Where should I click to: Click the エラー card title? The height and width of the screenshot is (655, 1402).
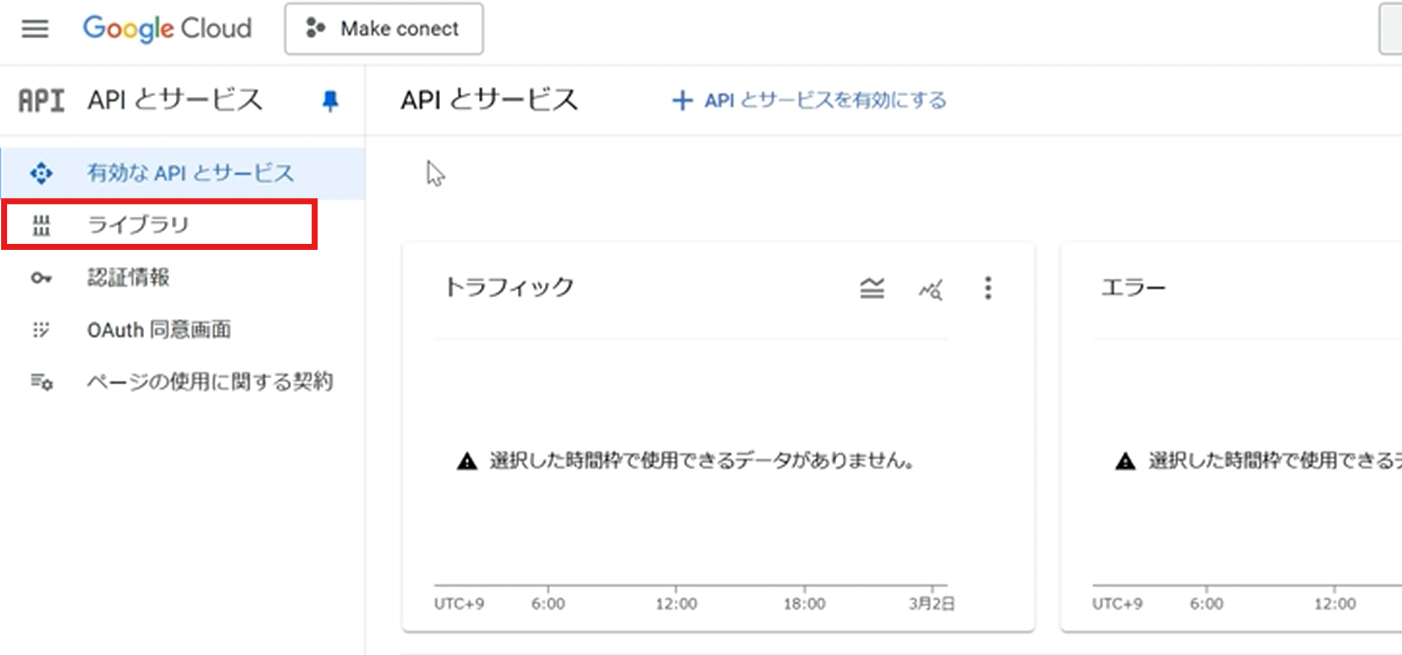click(x=1133, y=288)
